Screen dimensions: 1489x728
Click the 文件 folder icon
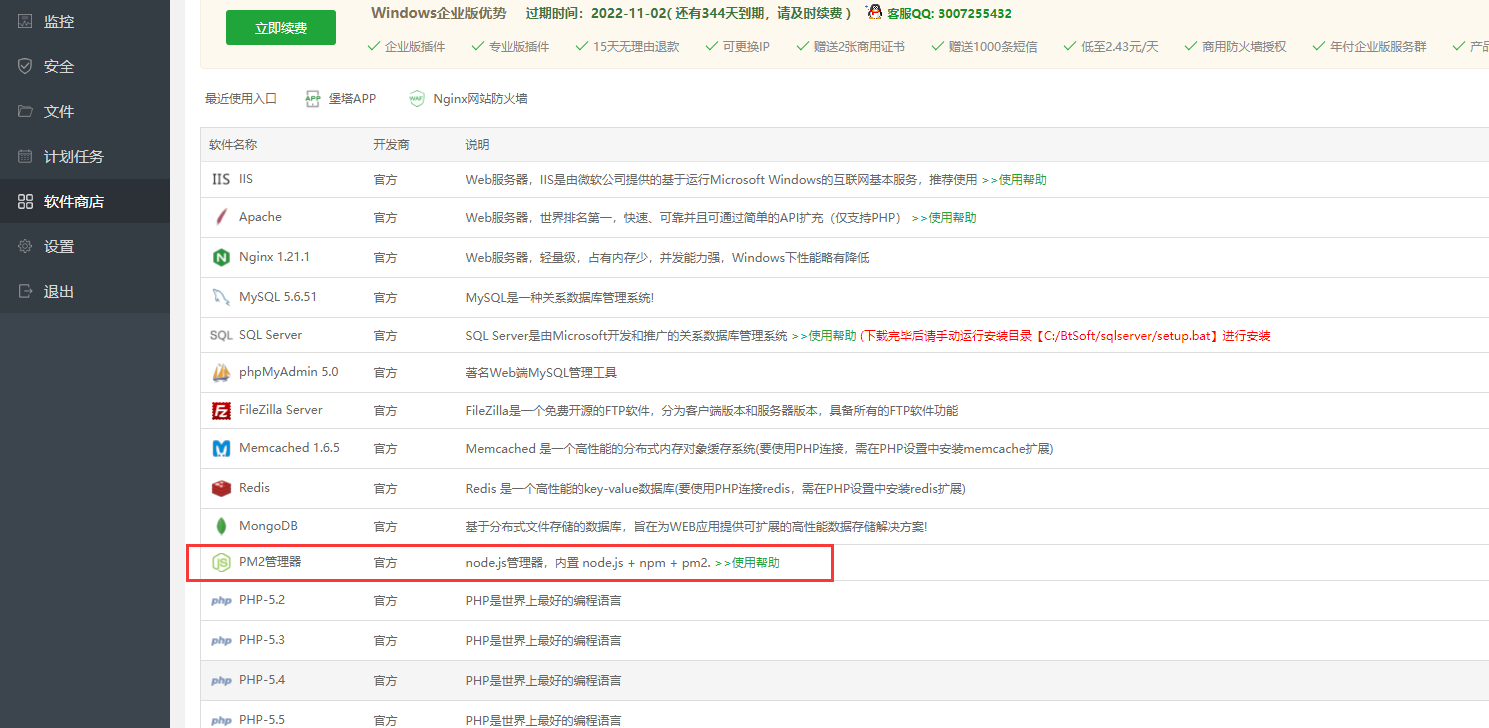coord(25,111)
